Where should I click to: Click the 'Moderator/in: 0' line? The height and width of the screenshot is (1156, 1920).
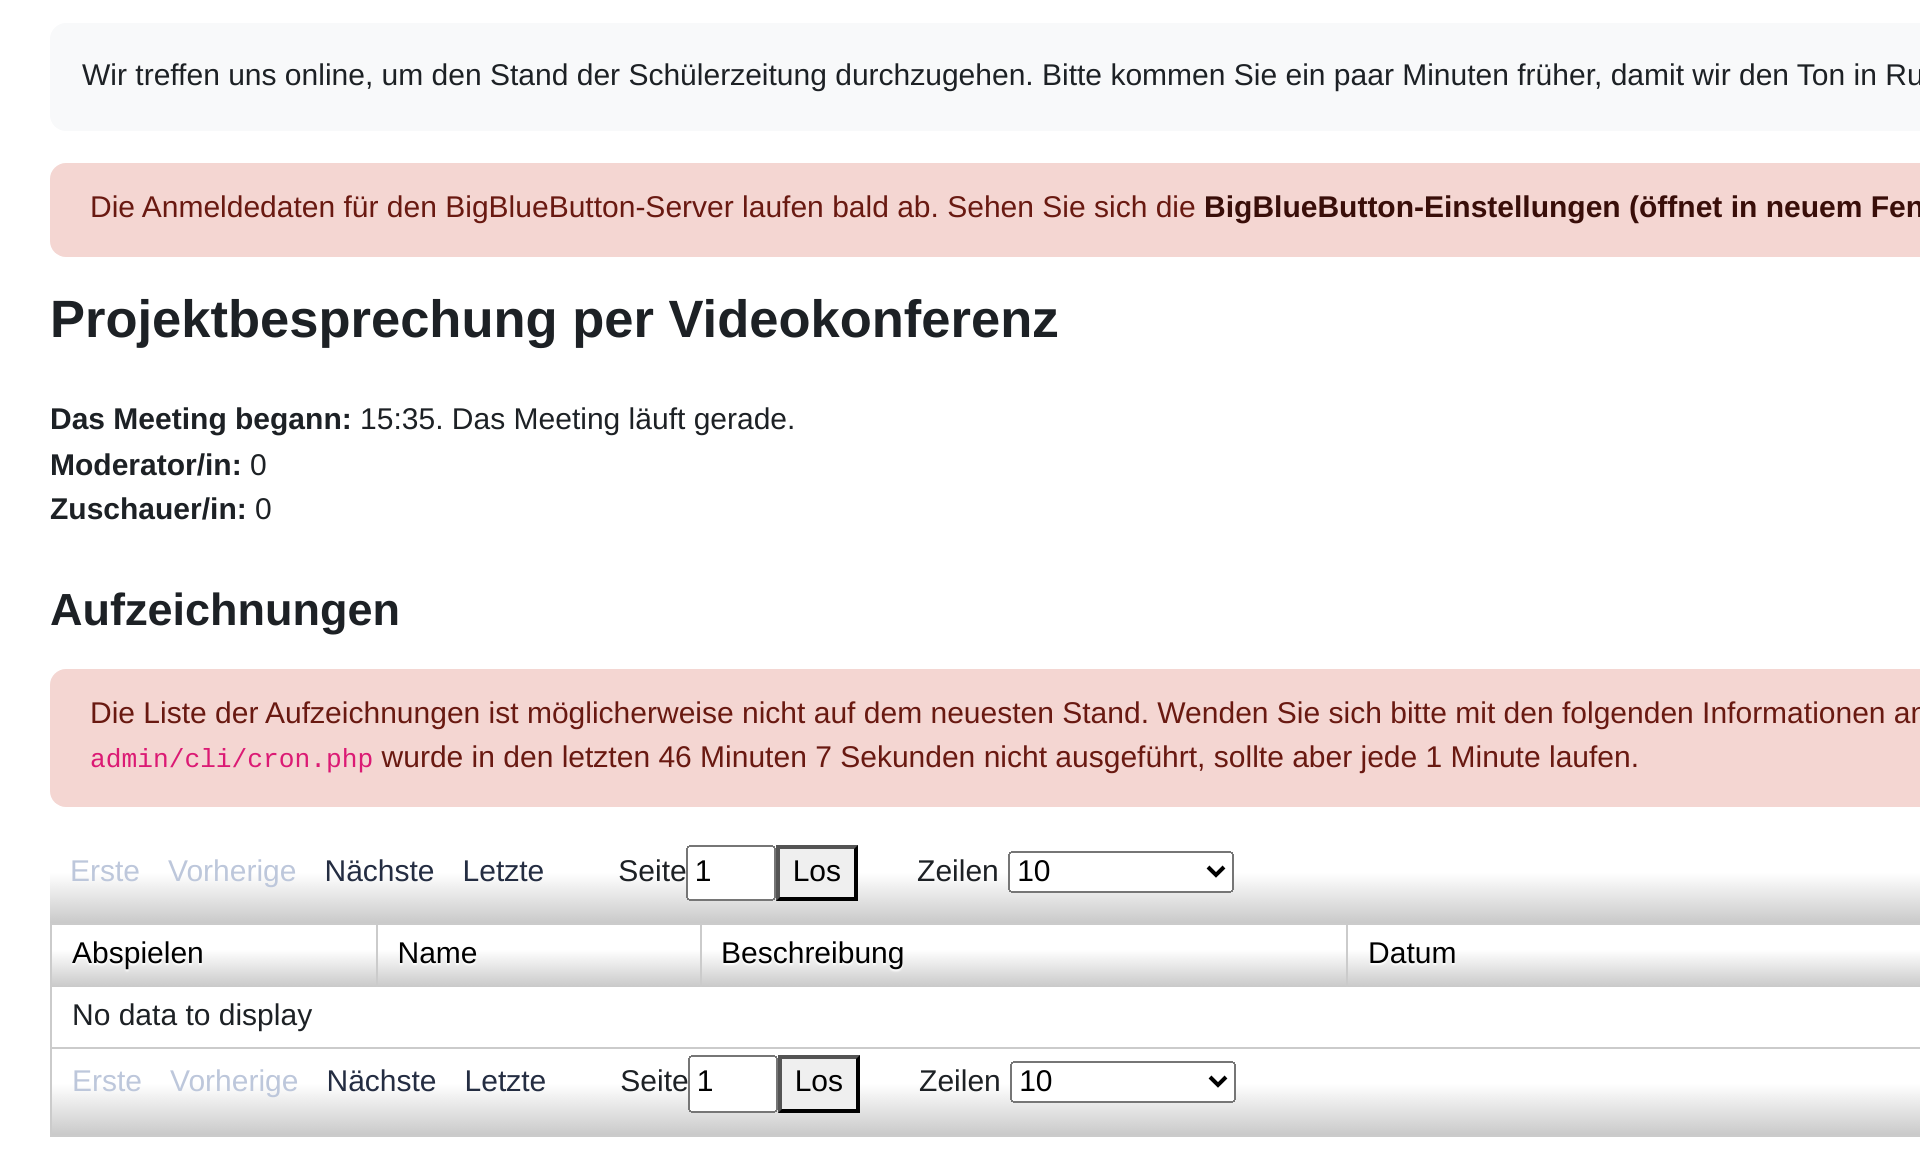click(158, 465)
